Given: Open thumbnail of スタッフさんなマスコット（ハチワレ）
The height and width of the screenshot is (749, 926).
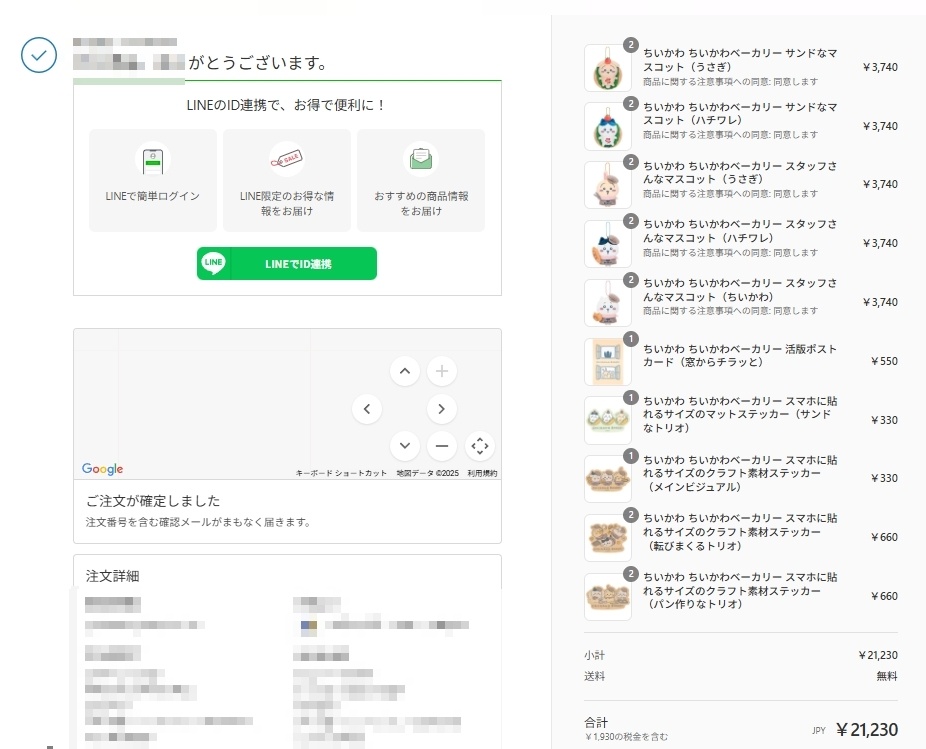Looking at the screenshot, I should tap(608, 244).
